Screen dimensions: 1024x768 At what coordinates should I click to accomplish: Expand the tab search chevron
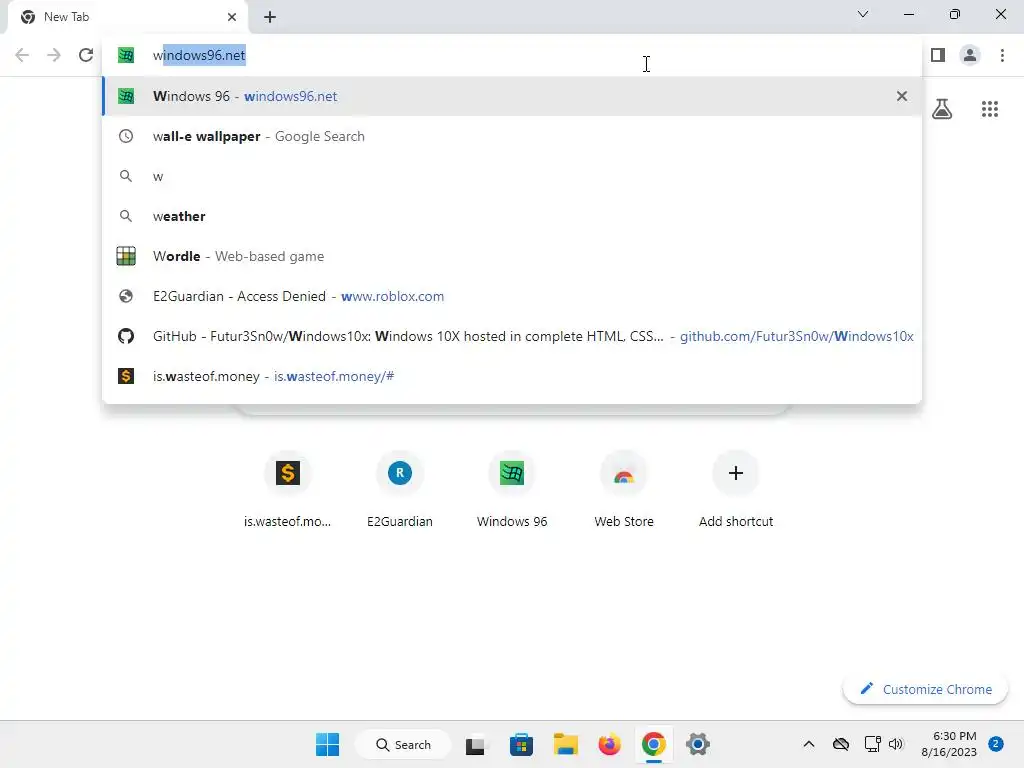tap(862, 14)
